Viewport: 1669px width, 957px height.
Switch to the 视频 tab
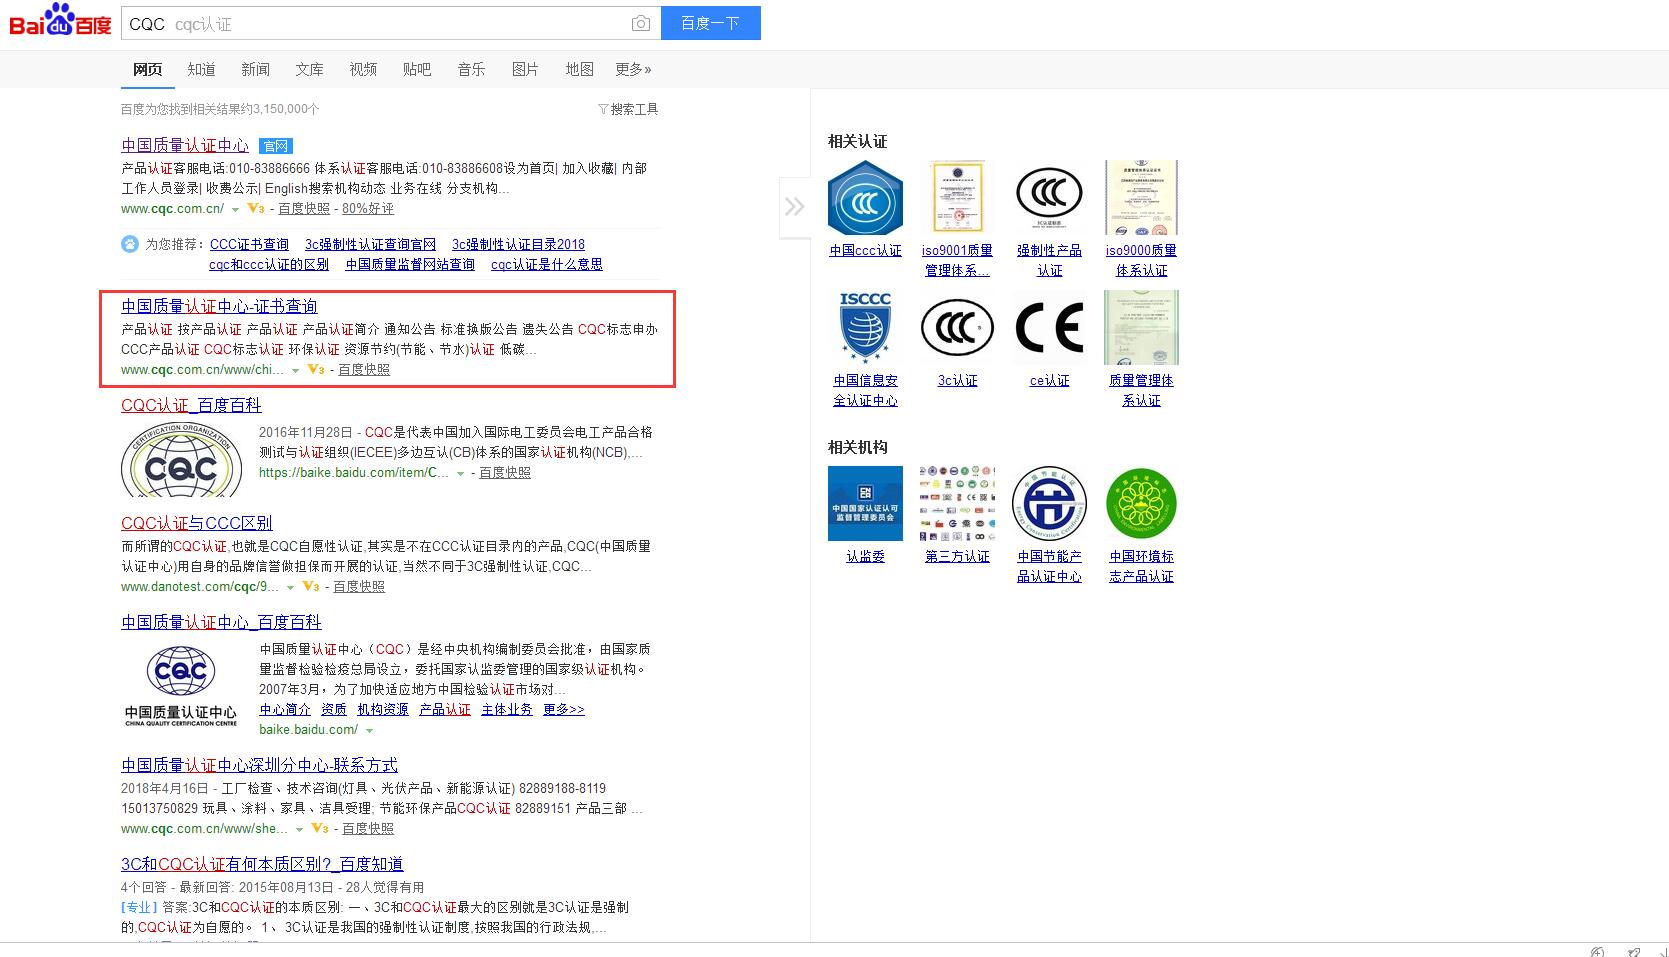363,69
